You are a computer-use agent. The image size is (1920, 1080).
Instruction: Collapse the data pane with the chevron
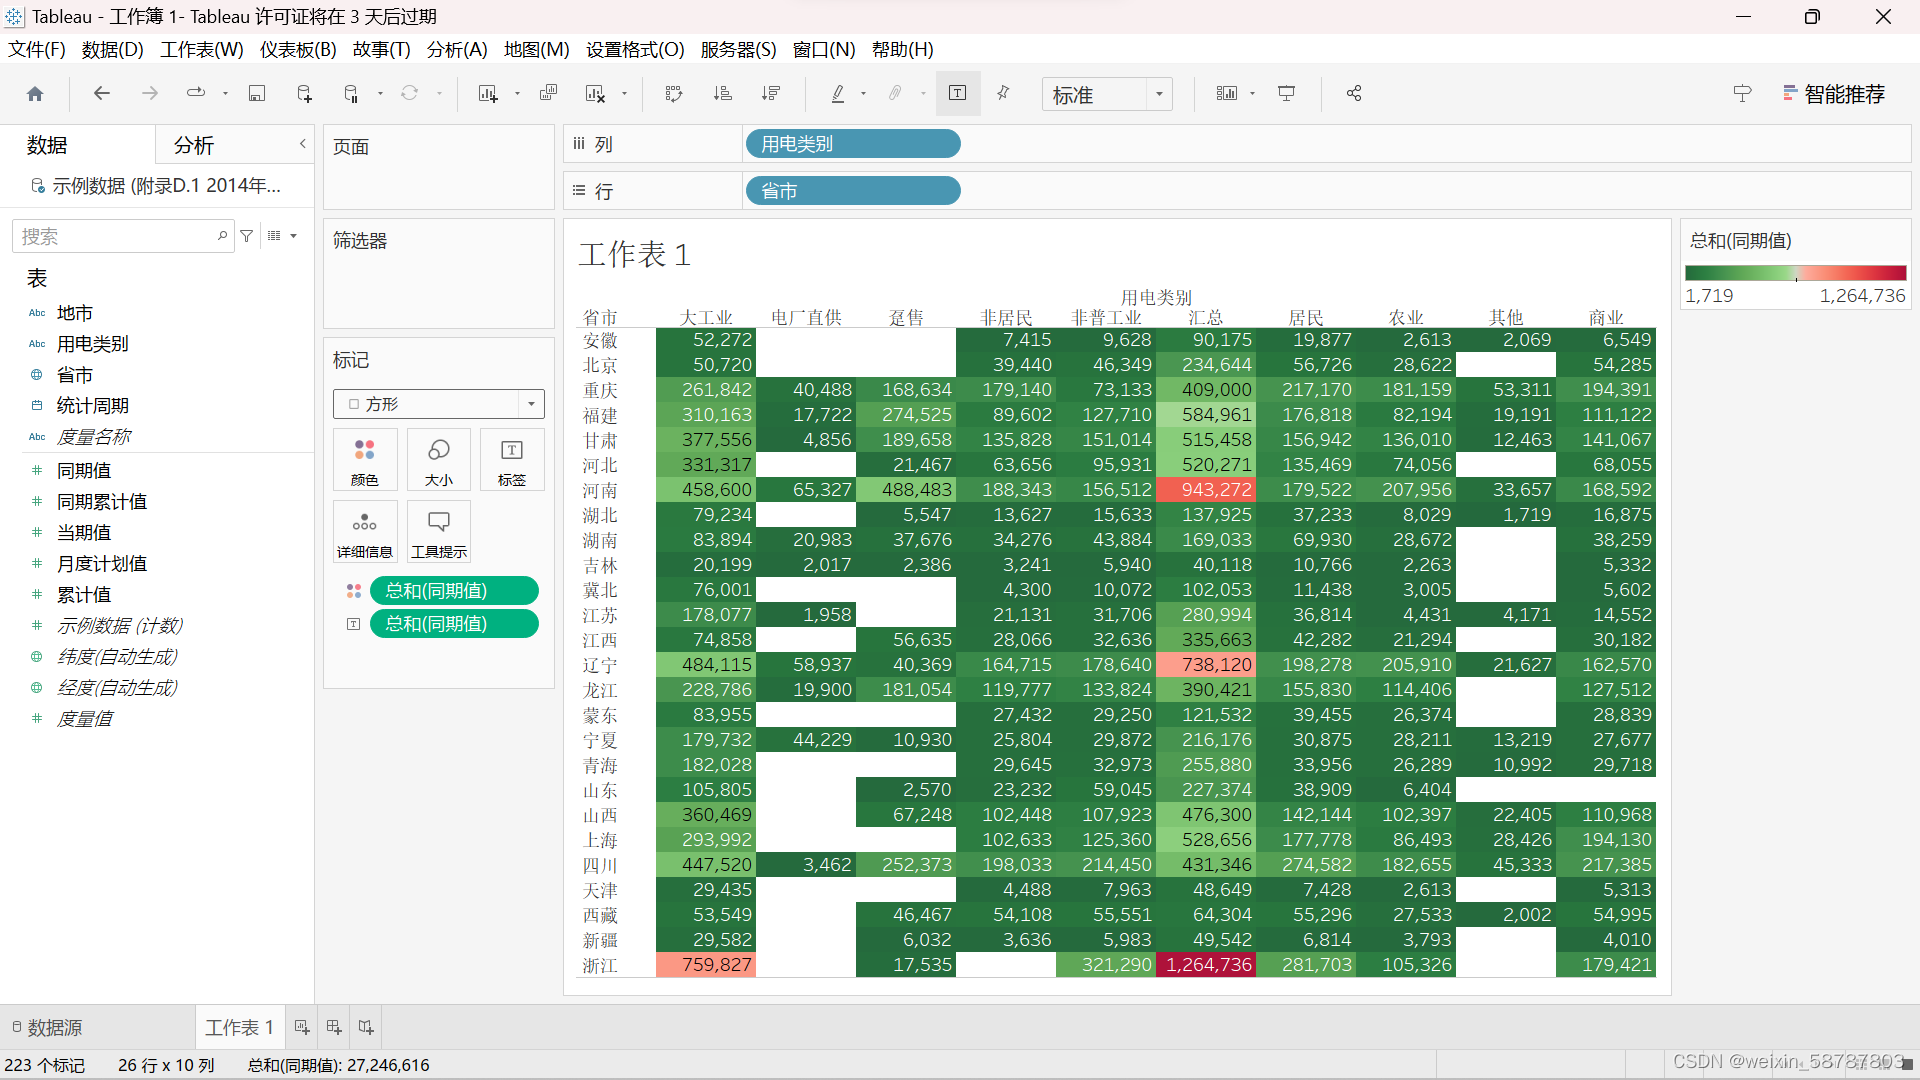tap(302, 144)
